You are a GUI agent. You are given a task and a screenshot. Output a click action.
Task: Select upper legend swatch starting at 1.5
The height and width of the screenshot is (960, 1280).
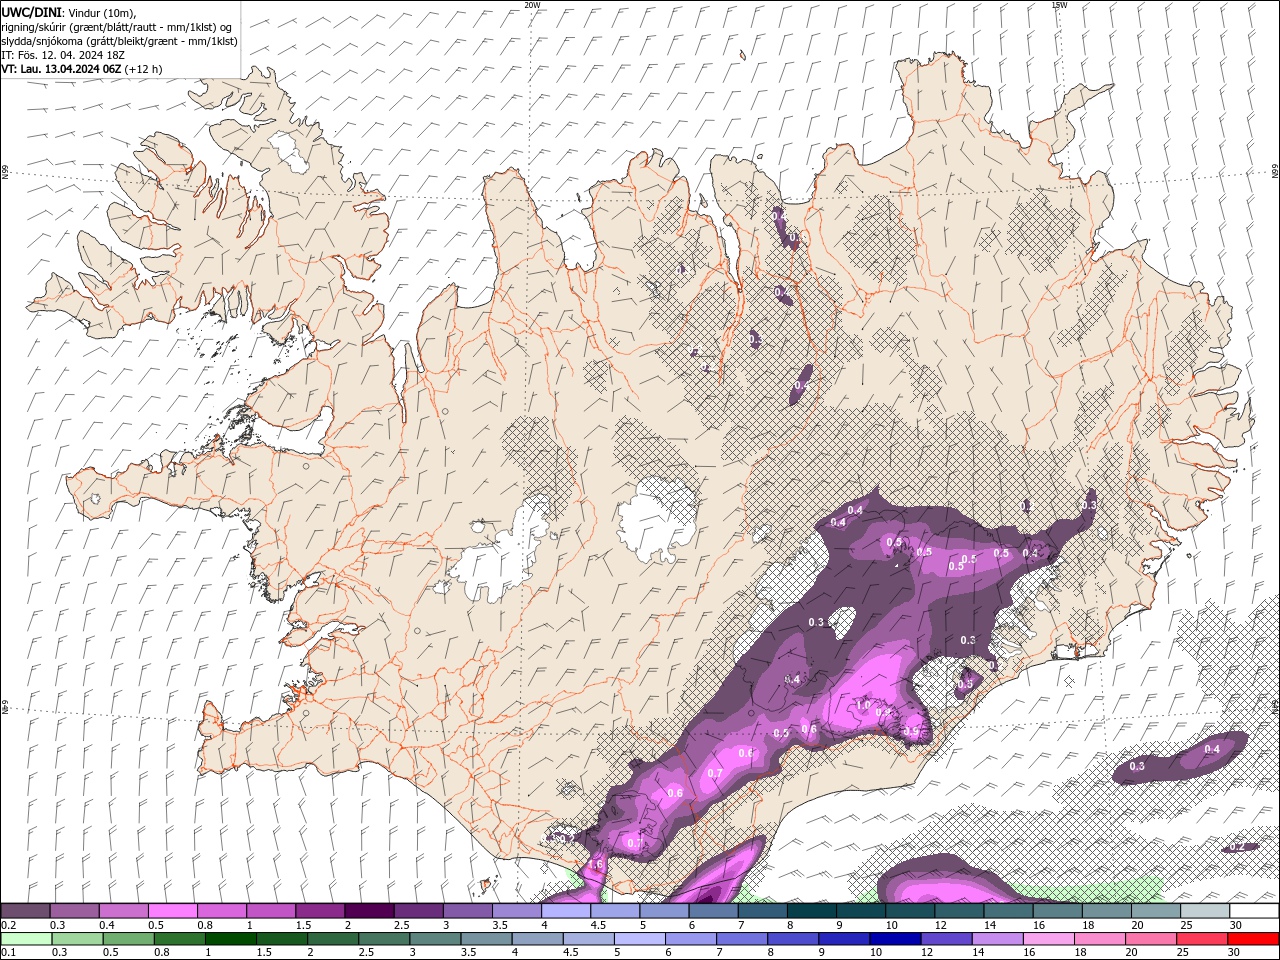pyautogui.click(x=320, y=911)
